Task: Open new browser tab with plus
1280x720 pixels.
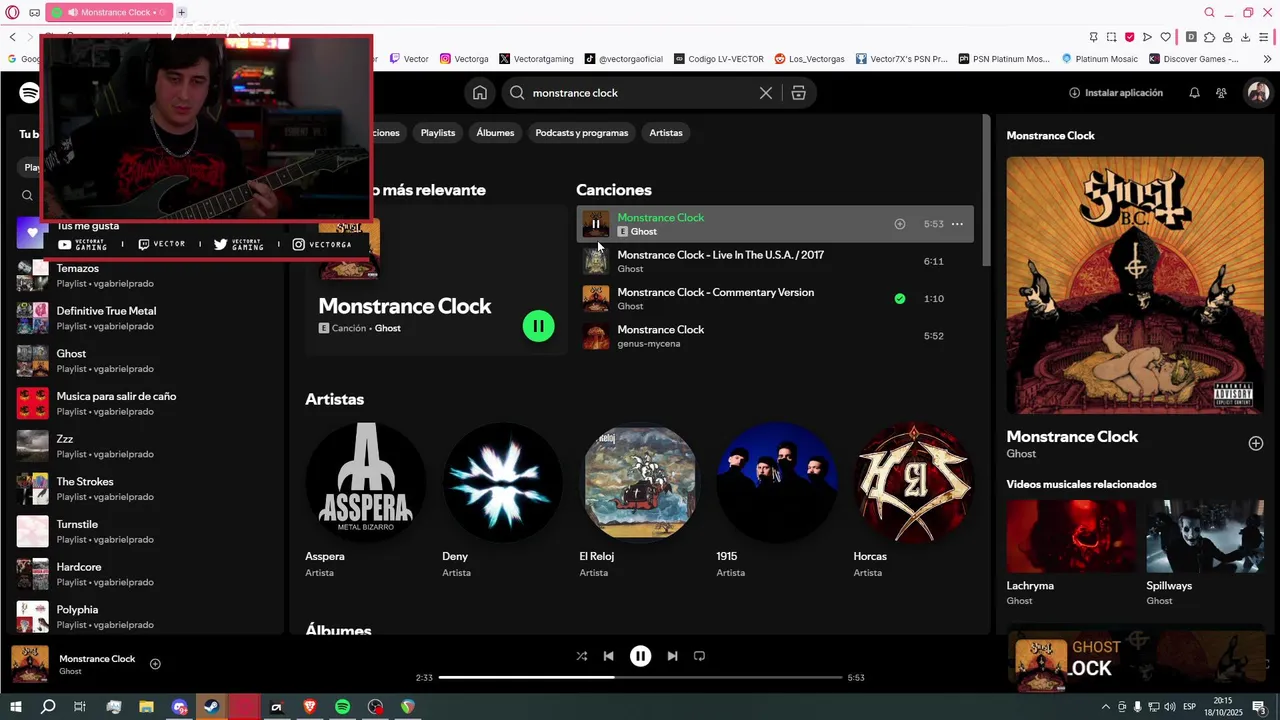Action: 181,12
